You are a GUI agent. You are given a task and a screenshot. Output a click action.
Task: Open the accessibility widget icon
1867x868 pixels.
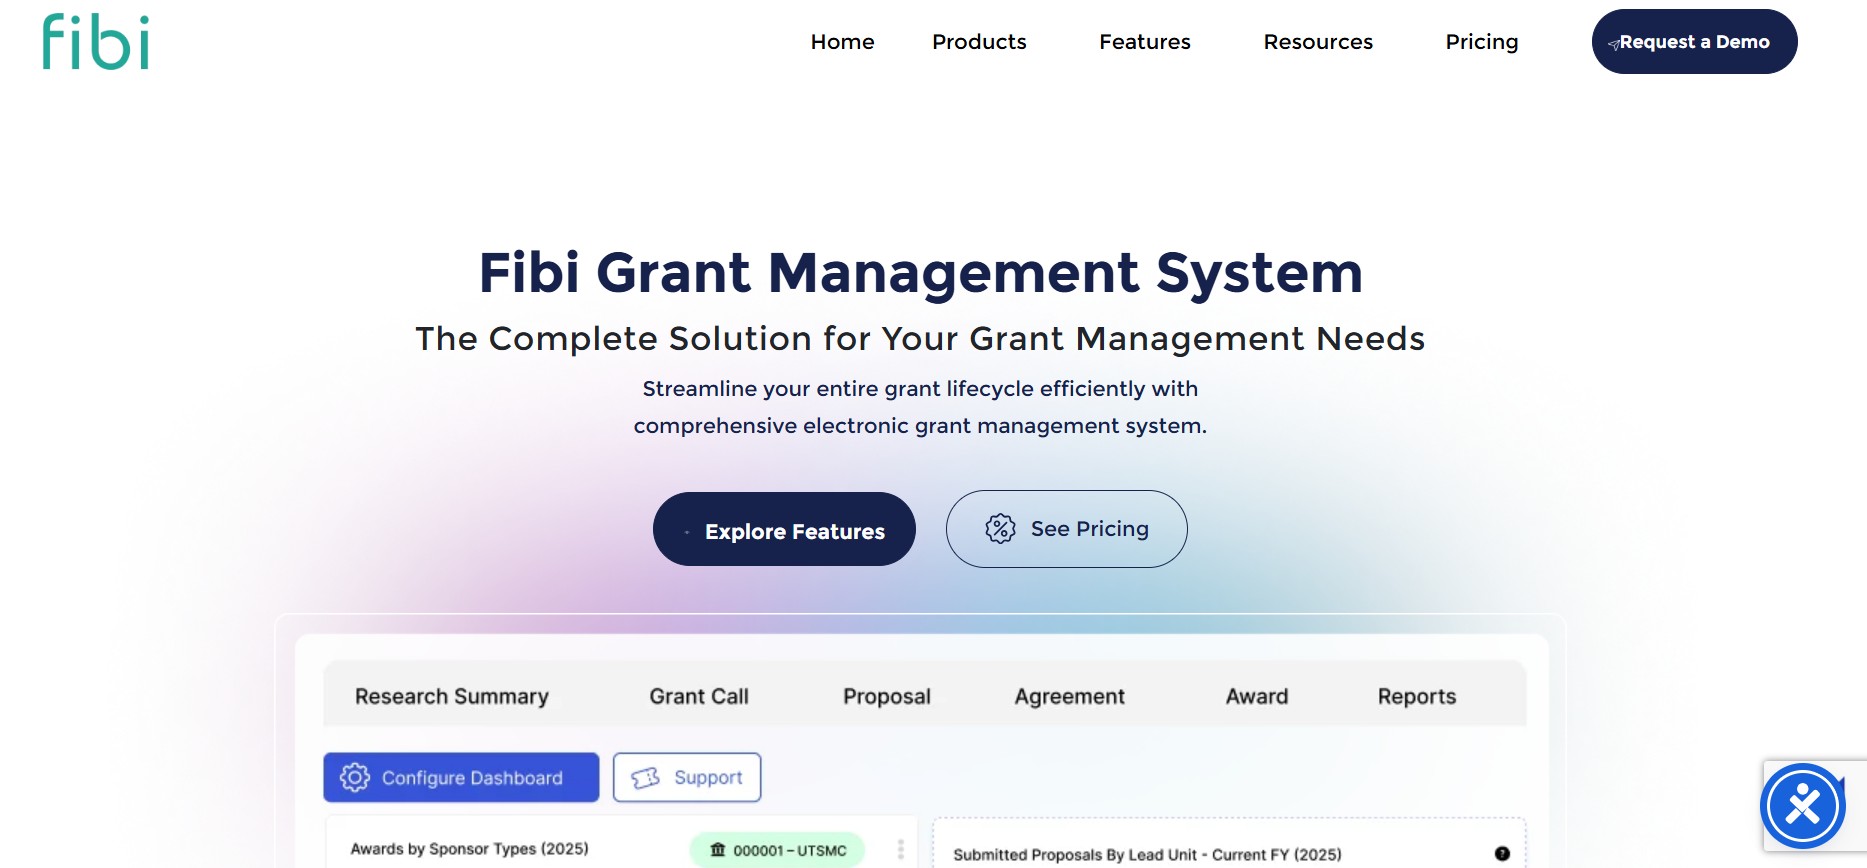click(x=1803, y=805)
